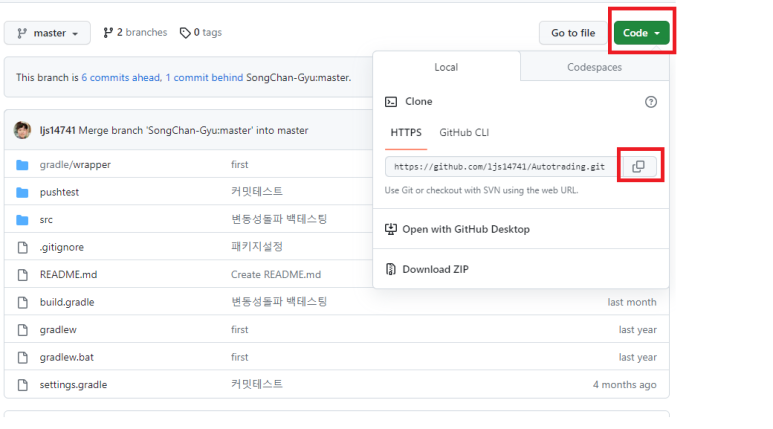Viewport: 773px width, 429px height.
Task: Click the pushtest folder icon
Action: pos(22,192)
